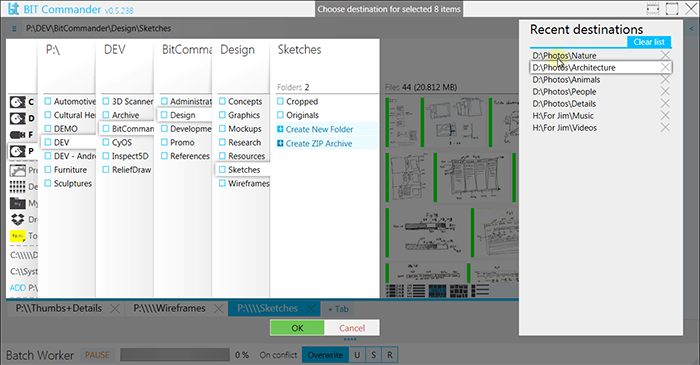Remove D:\Photos\Nature from recent destinations
The width and height of the screenshot is (700, 365).
tap(665, 55)
